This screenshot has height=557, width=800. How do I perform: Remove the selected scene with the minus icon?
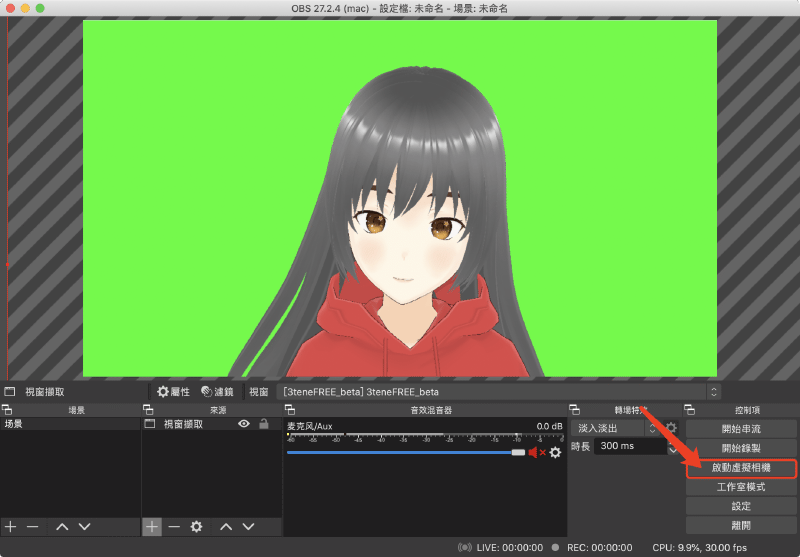click(33, 526)
